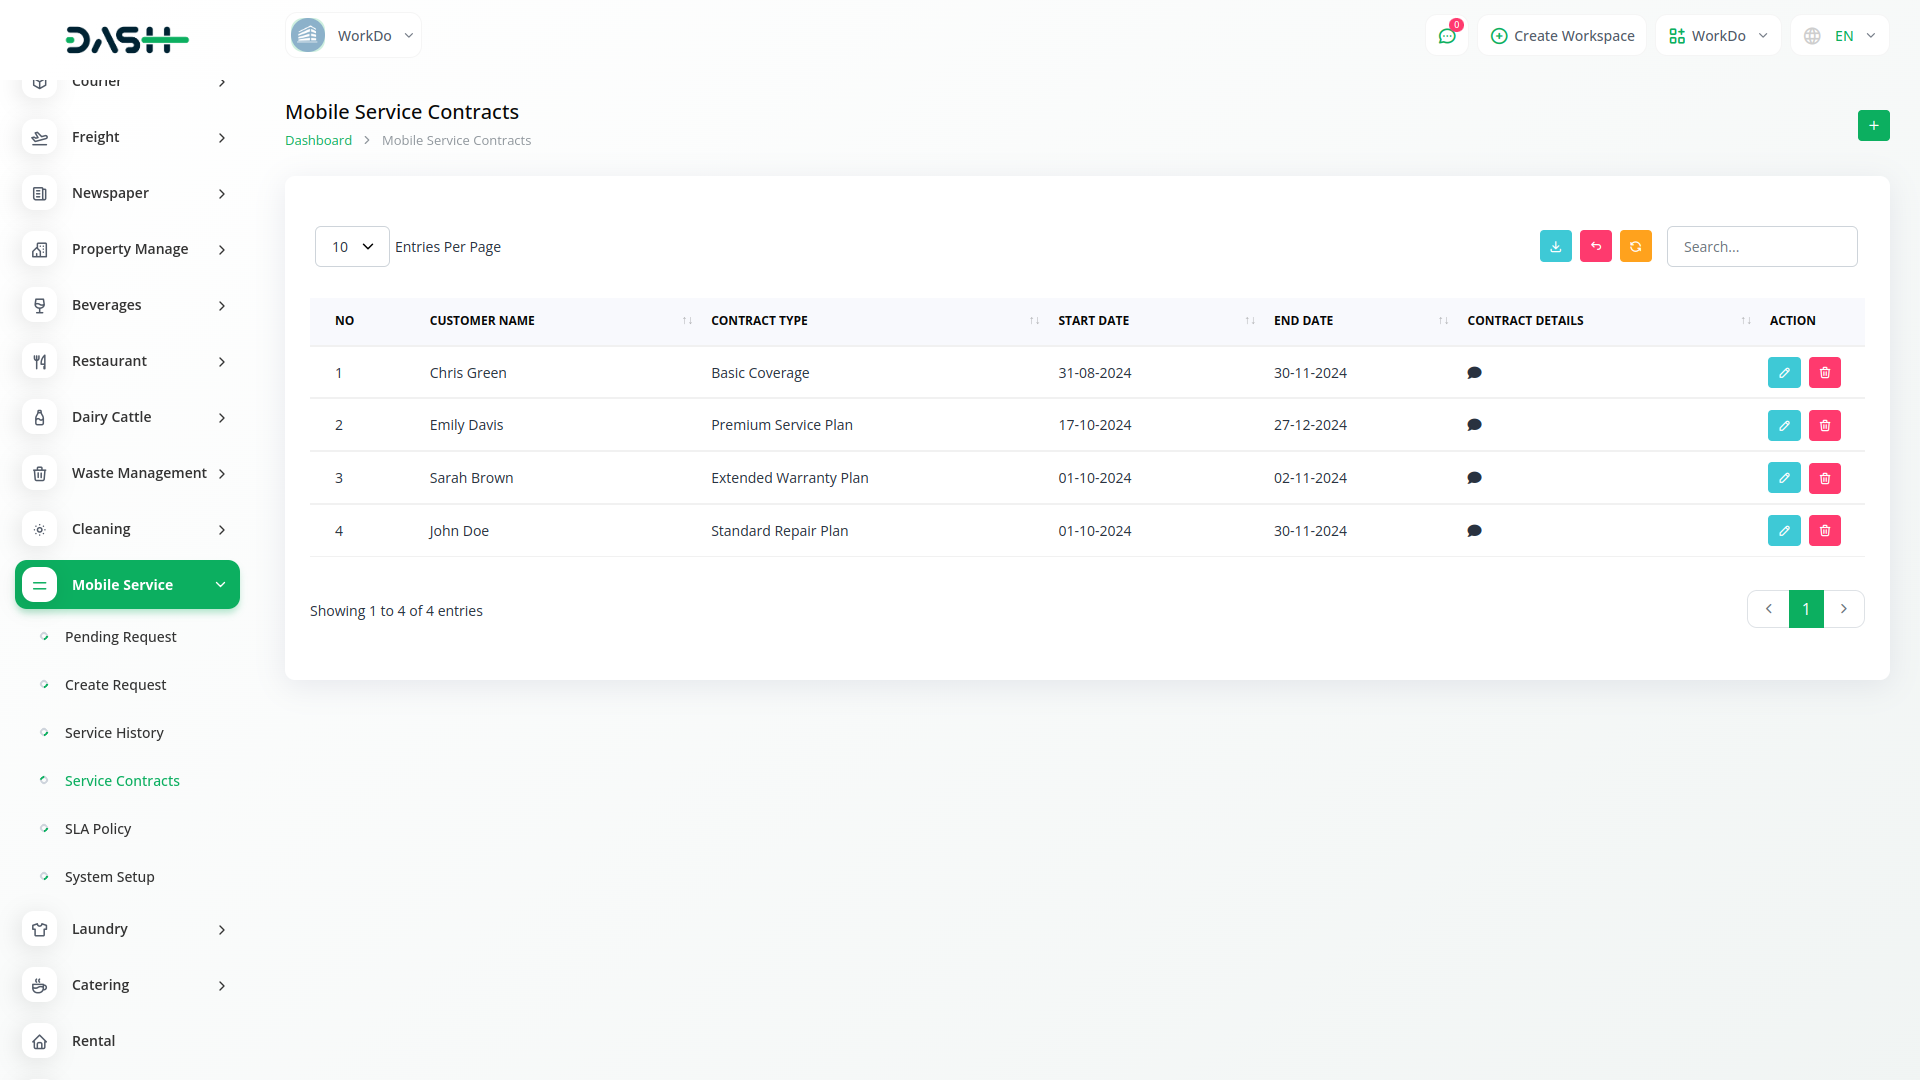The width and height of the screenshot is (1920, 1080).
Task: Click the teal download export icon
Action: [x=1555, y=247]
